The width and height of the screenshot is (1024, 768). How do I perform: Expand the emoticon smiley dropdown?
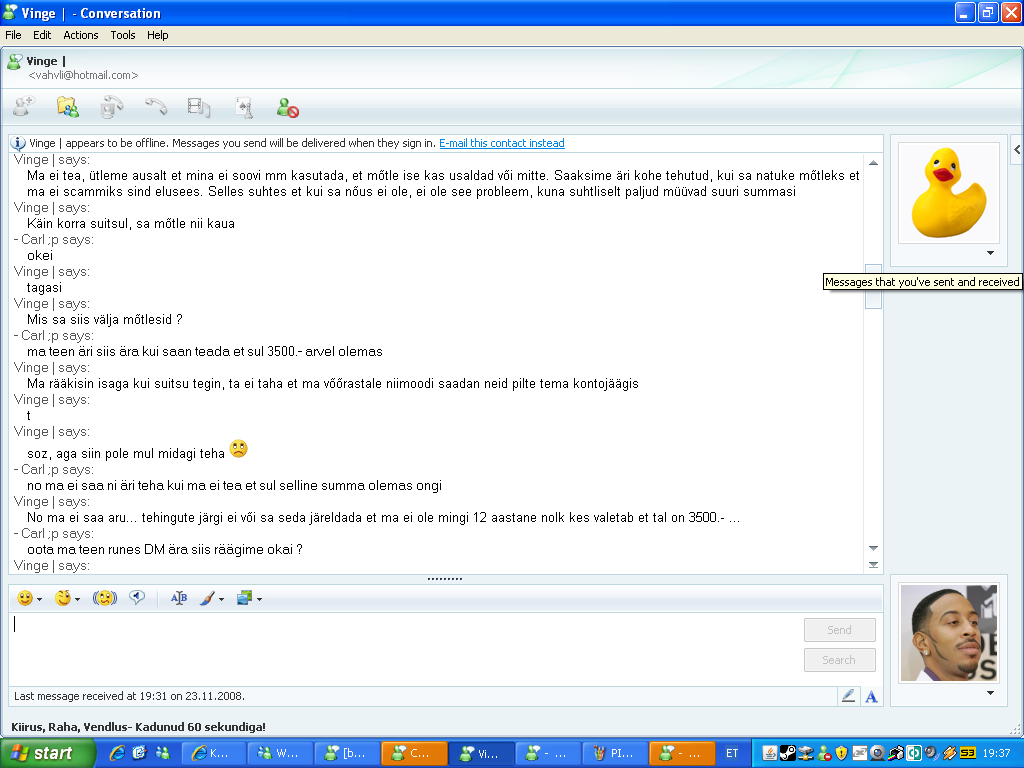pos(39,600)
